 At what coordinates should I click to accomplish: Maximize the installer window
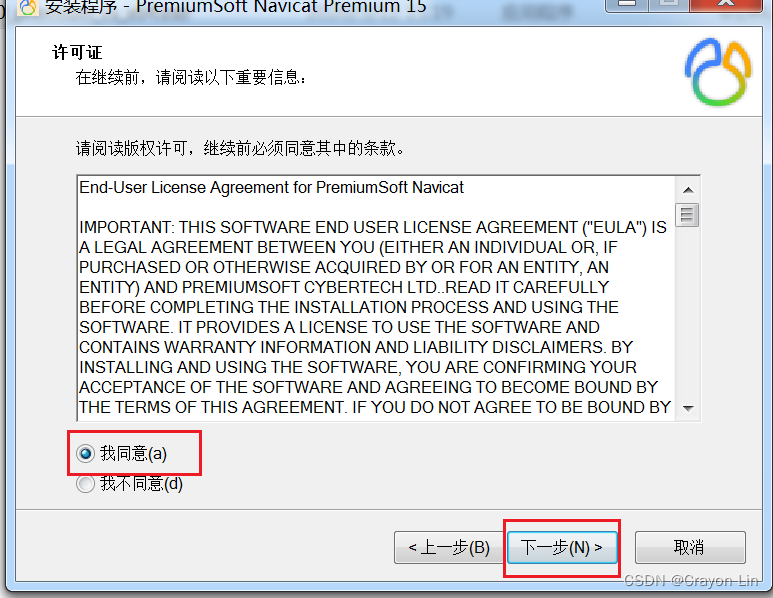(x=669, y=4)
